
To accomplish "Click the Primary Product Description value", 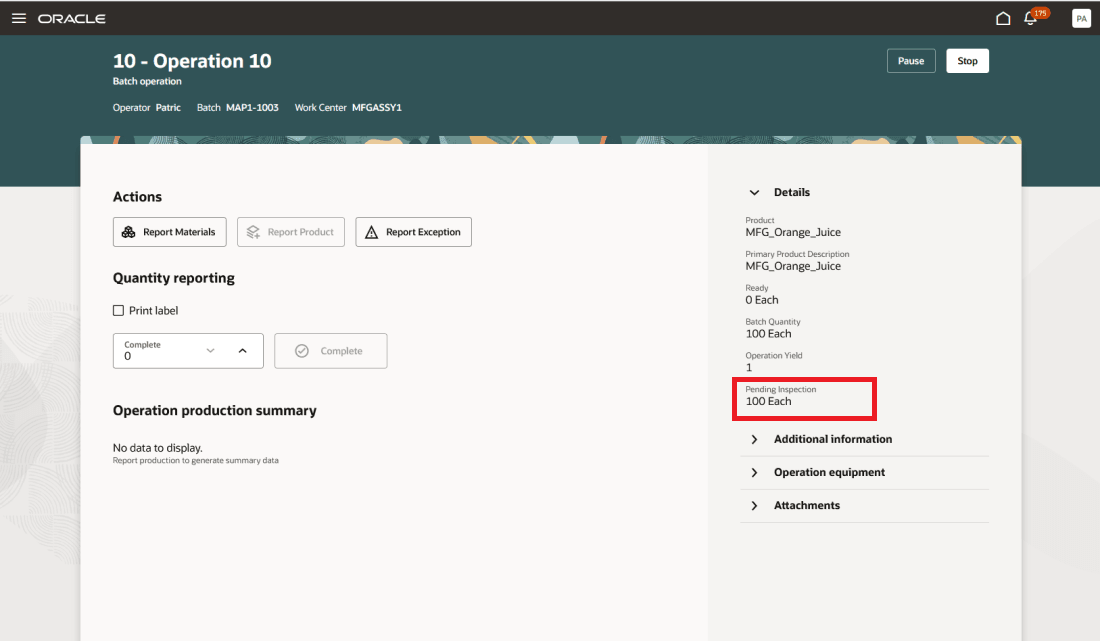I will (793, 266).
